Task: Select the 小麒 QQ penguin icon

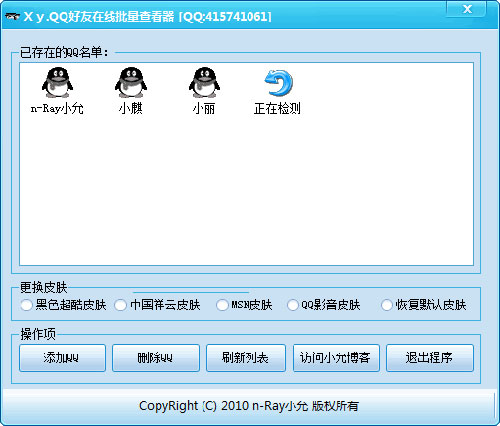Action: click(x=131, y=83)
